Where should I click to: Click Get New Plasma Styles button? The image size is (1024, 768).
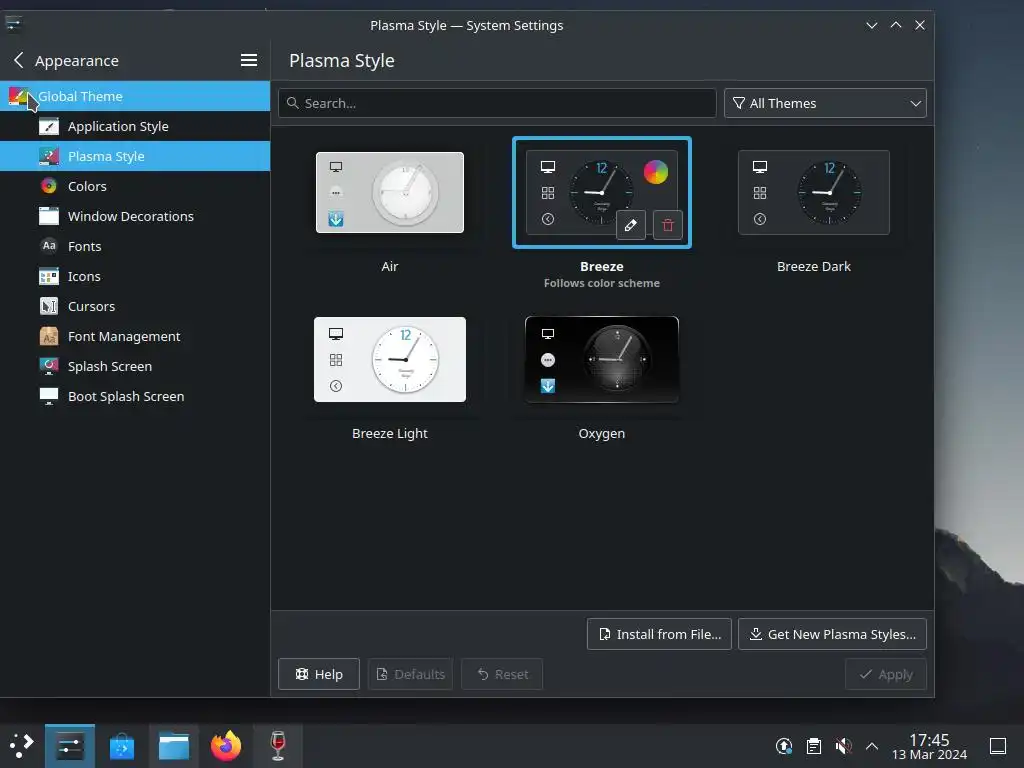pos(832,634)
